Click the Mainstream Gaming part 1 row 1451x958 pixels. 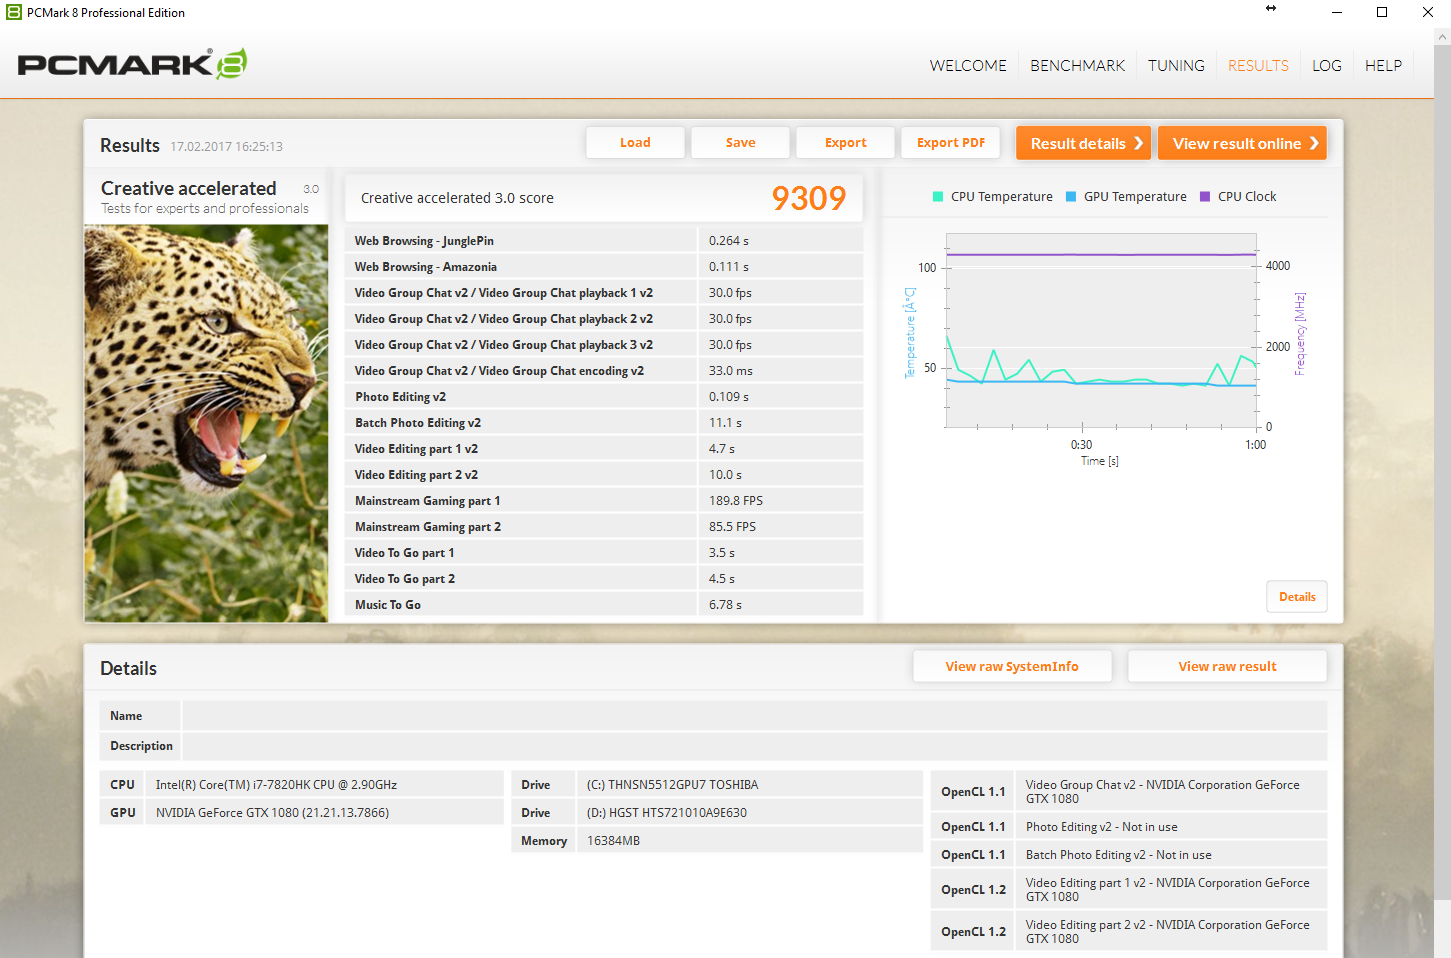pyautogui.click(x=604, y=501)
